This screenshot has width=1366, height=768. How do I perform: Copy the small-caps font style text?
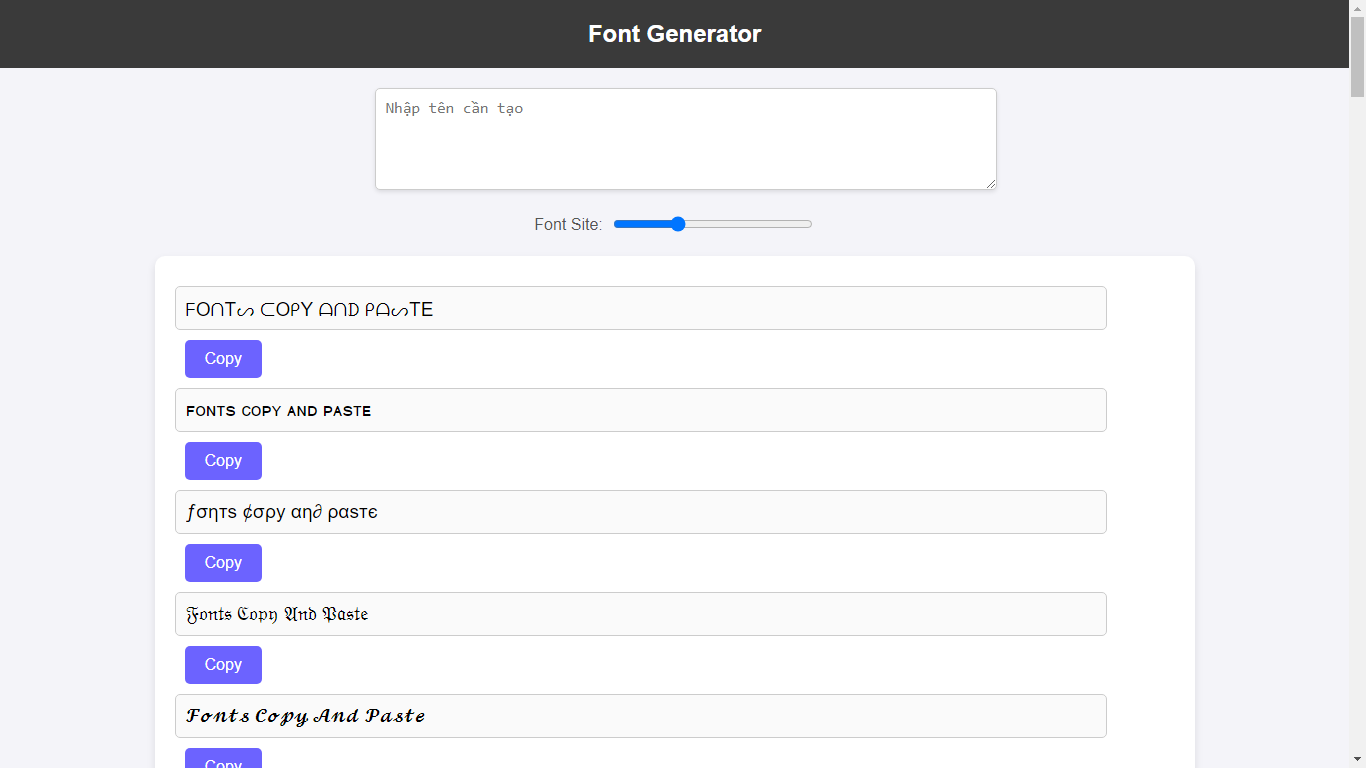click(223, 461)
